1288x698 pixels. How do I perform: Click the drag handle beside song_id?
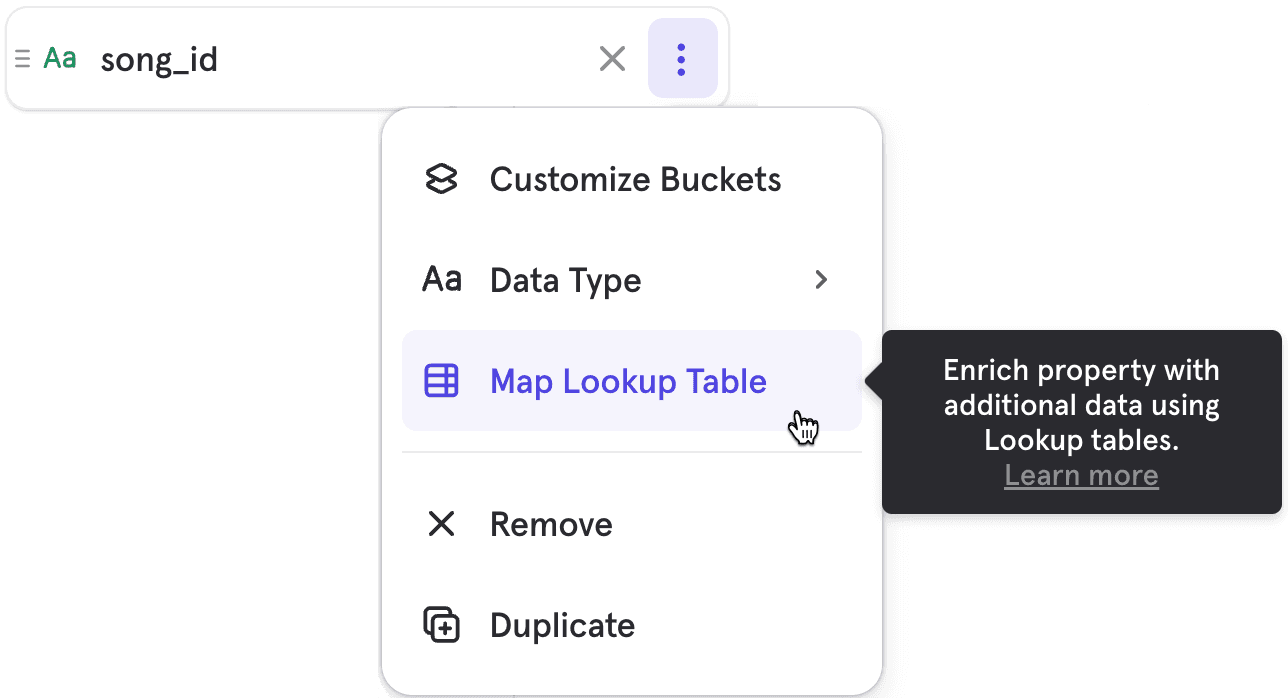pos(22,58)
